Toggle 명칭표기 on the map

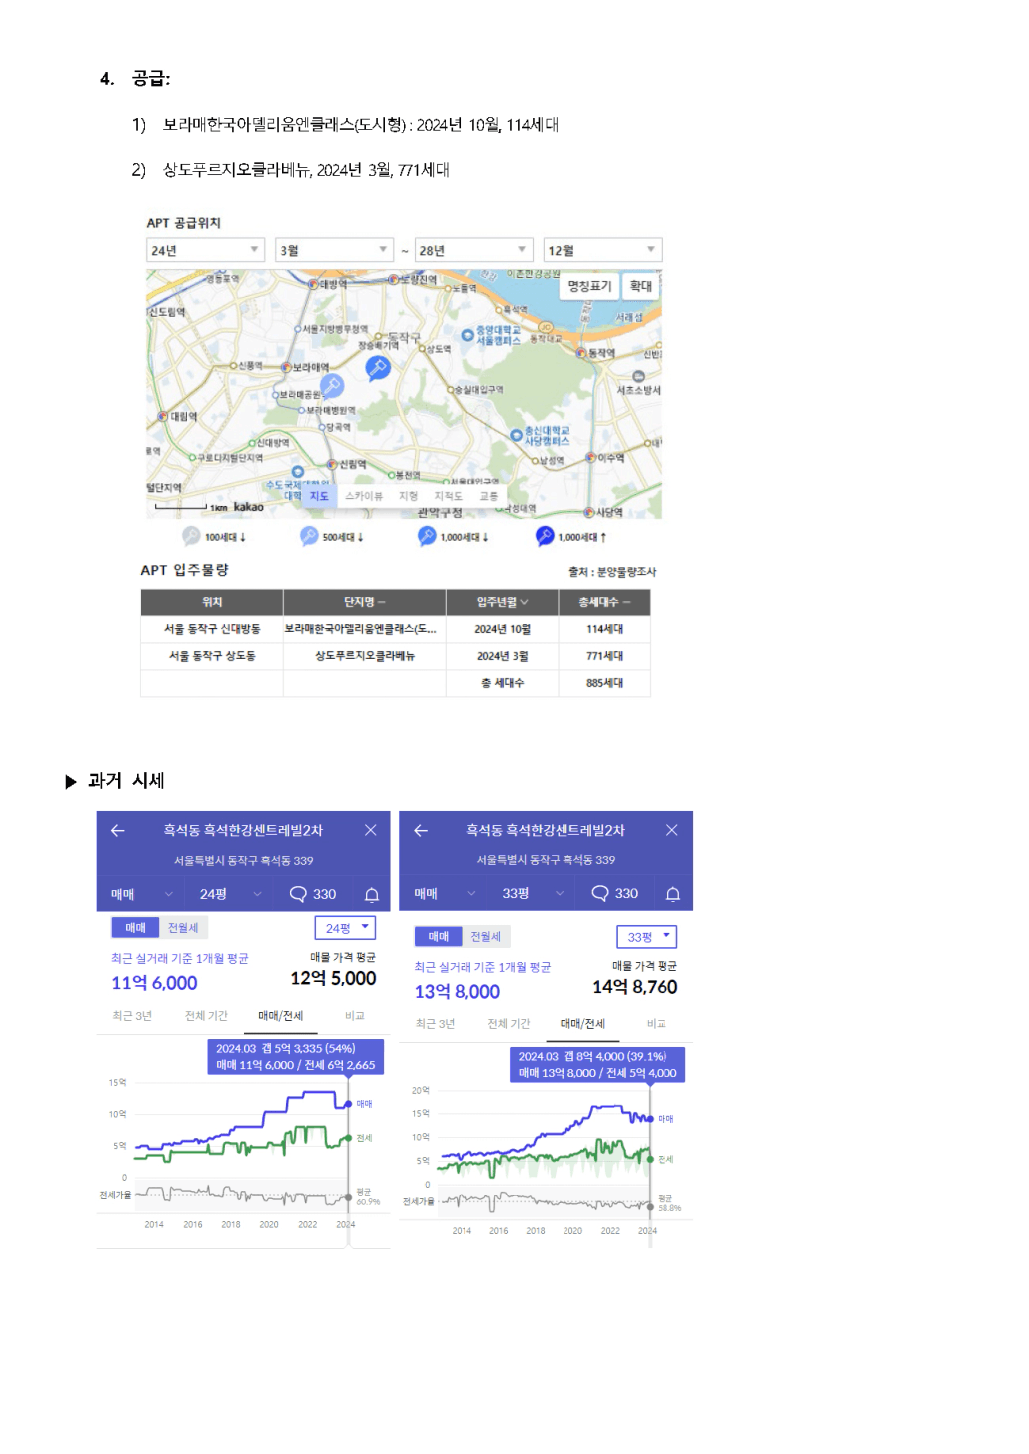589,286
